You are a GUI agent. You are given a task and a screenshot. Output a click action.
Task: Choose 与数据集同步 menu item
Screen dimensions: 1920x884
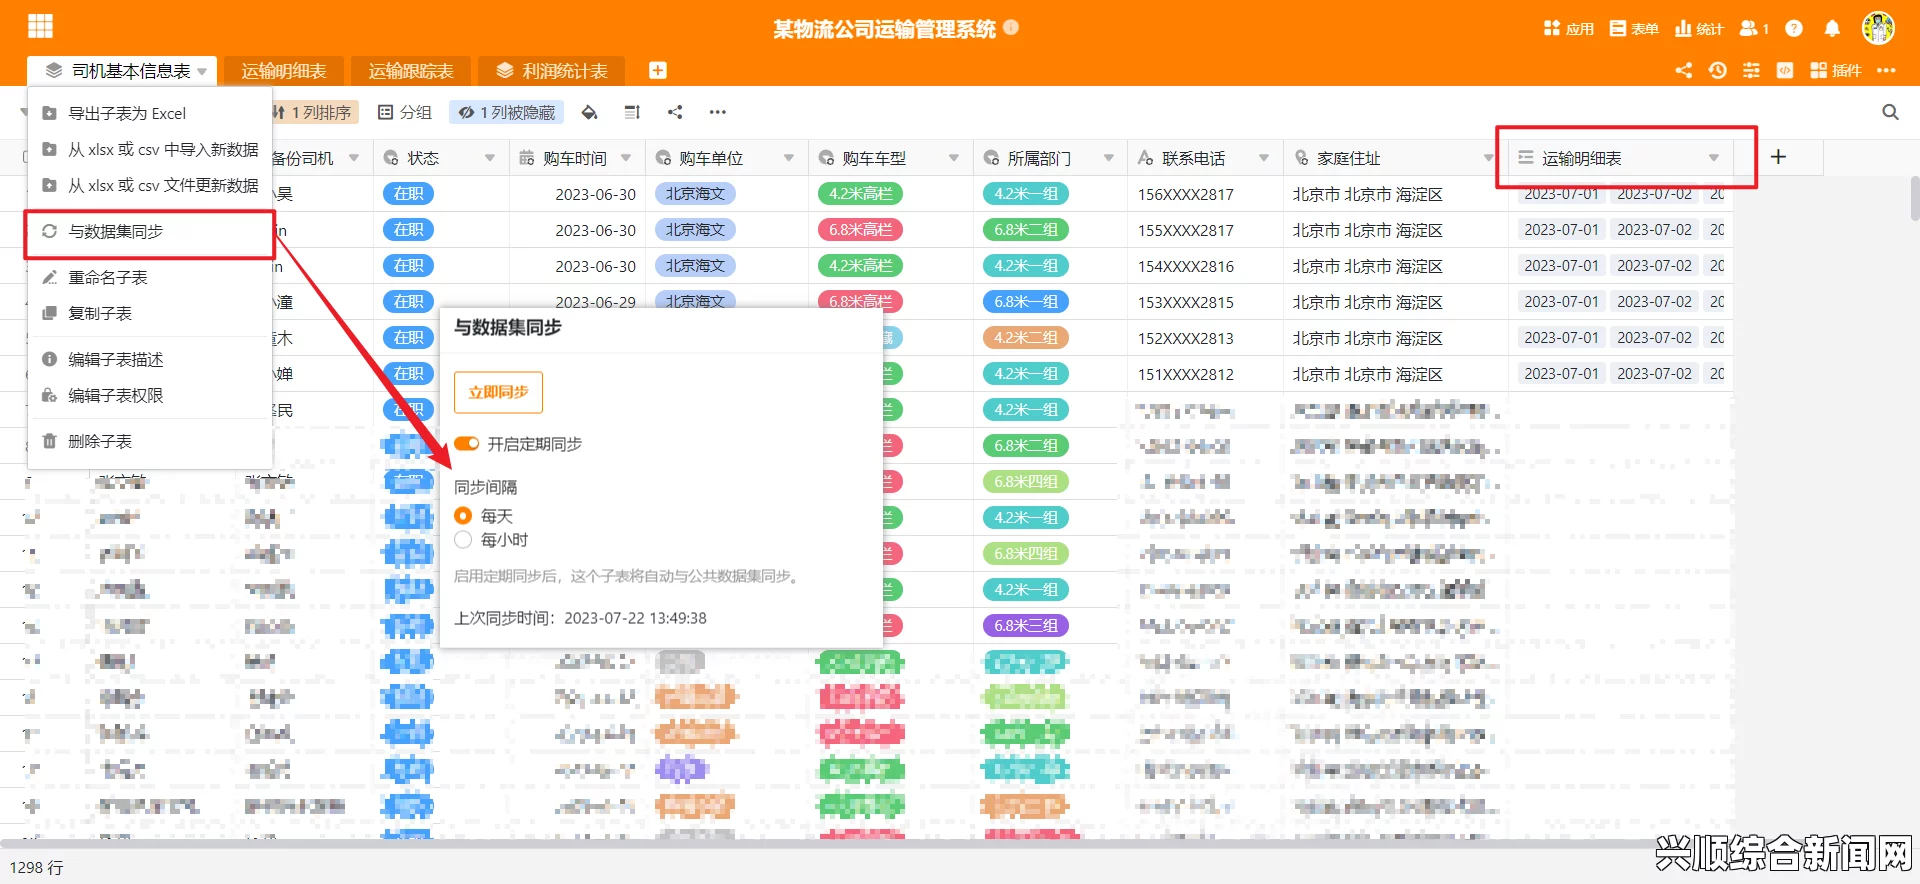[x=150, y=231]
